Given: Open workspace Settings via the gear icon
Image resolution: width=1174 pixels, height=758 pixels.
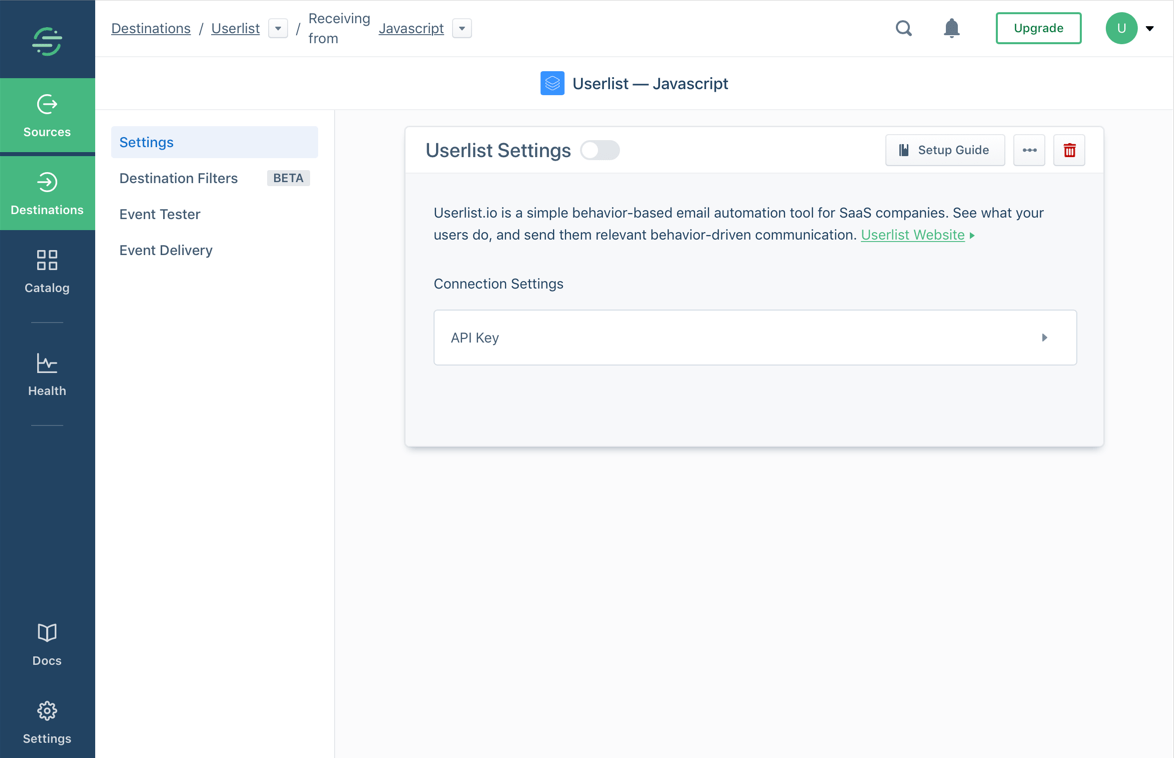Looking at the screenshot, I should [x=46, y=720].
